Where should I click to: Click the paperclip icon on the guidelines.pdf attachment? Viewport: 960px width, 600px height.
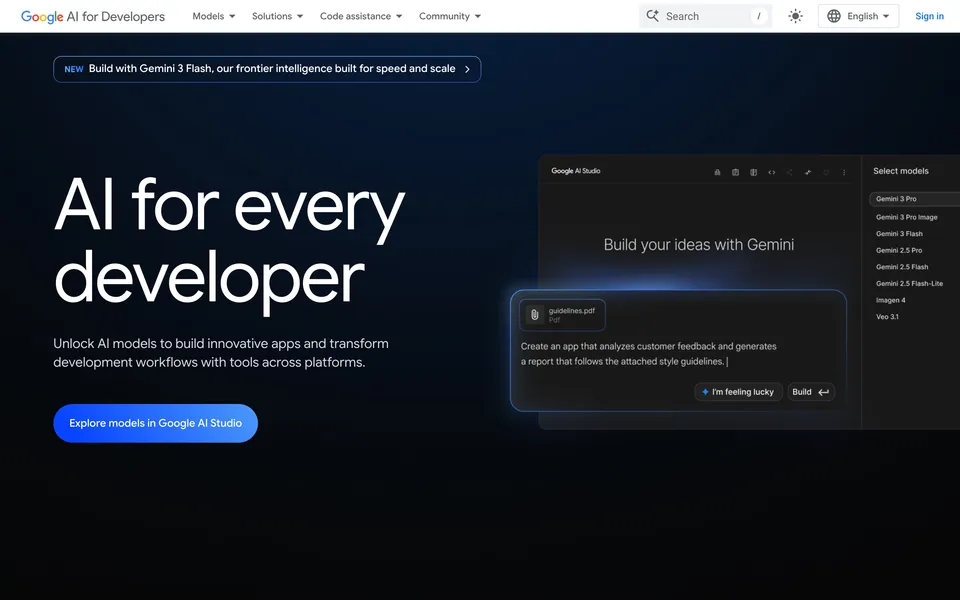pos(534,314)
